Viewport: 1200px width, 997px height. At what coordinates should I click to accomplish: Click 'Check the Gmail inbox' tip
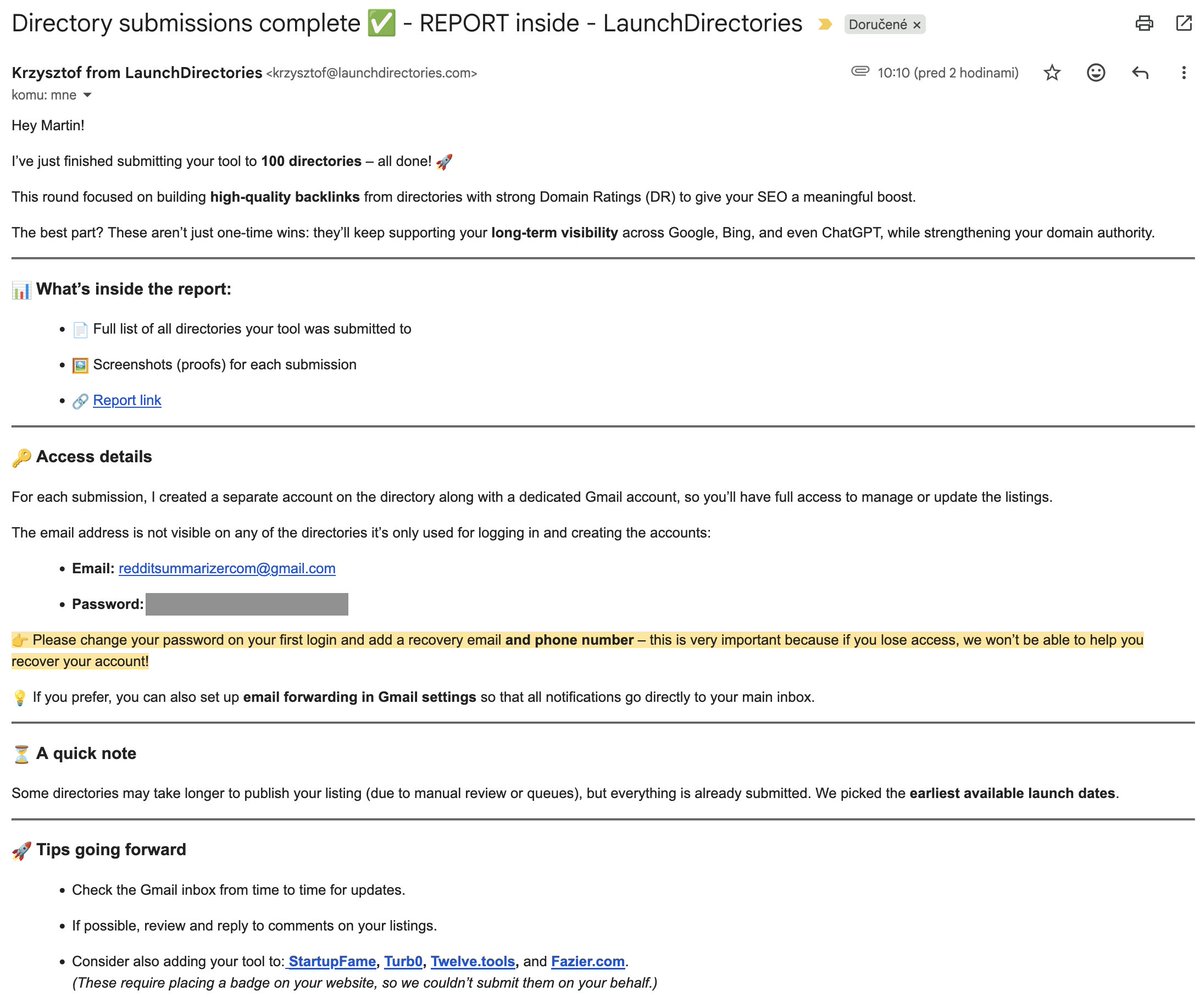point(239,890)
